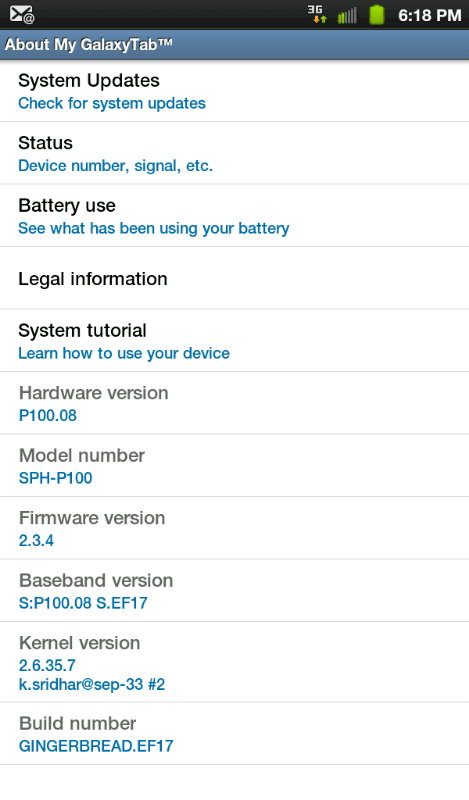Tap the 3G data indicator icon
The width and height of the screenshot is (469, 800).
[x=317, y=14]
